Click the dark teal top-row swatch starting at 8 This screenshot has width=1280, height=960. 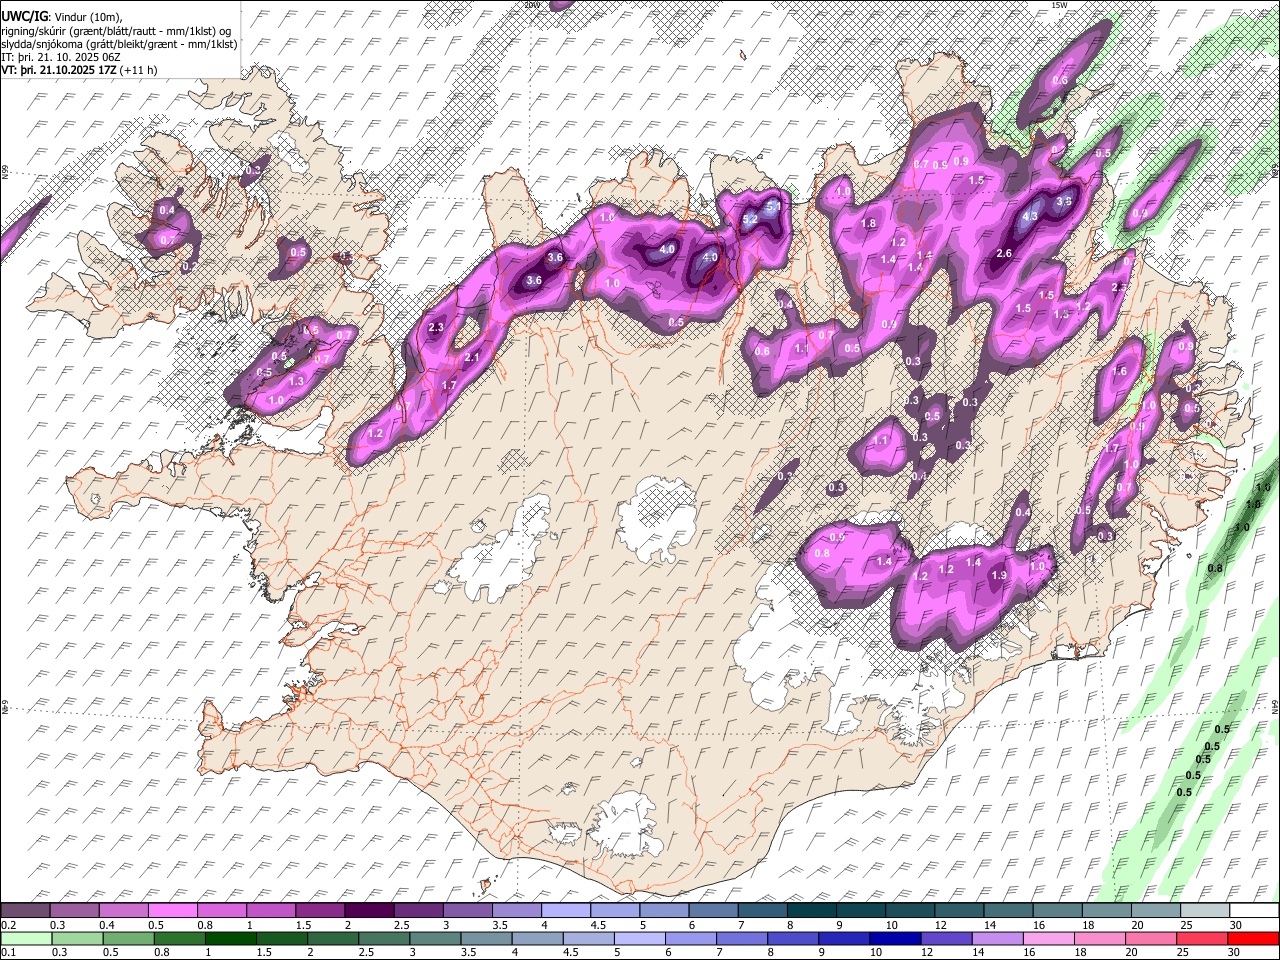point(812,911)
